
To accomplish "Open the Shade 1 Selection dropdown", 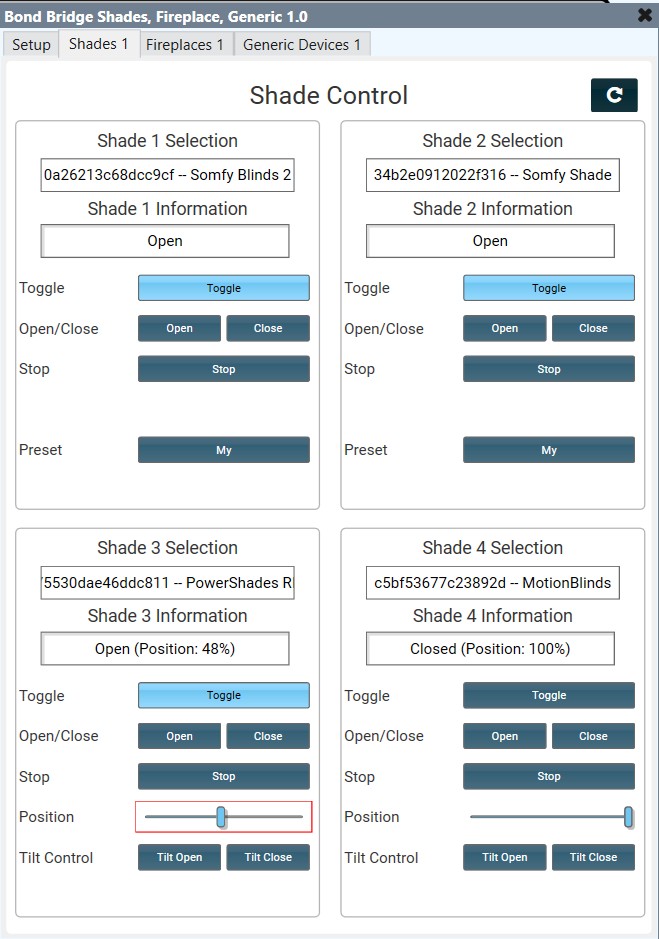I will click(x=165, y=174).
